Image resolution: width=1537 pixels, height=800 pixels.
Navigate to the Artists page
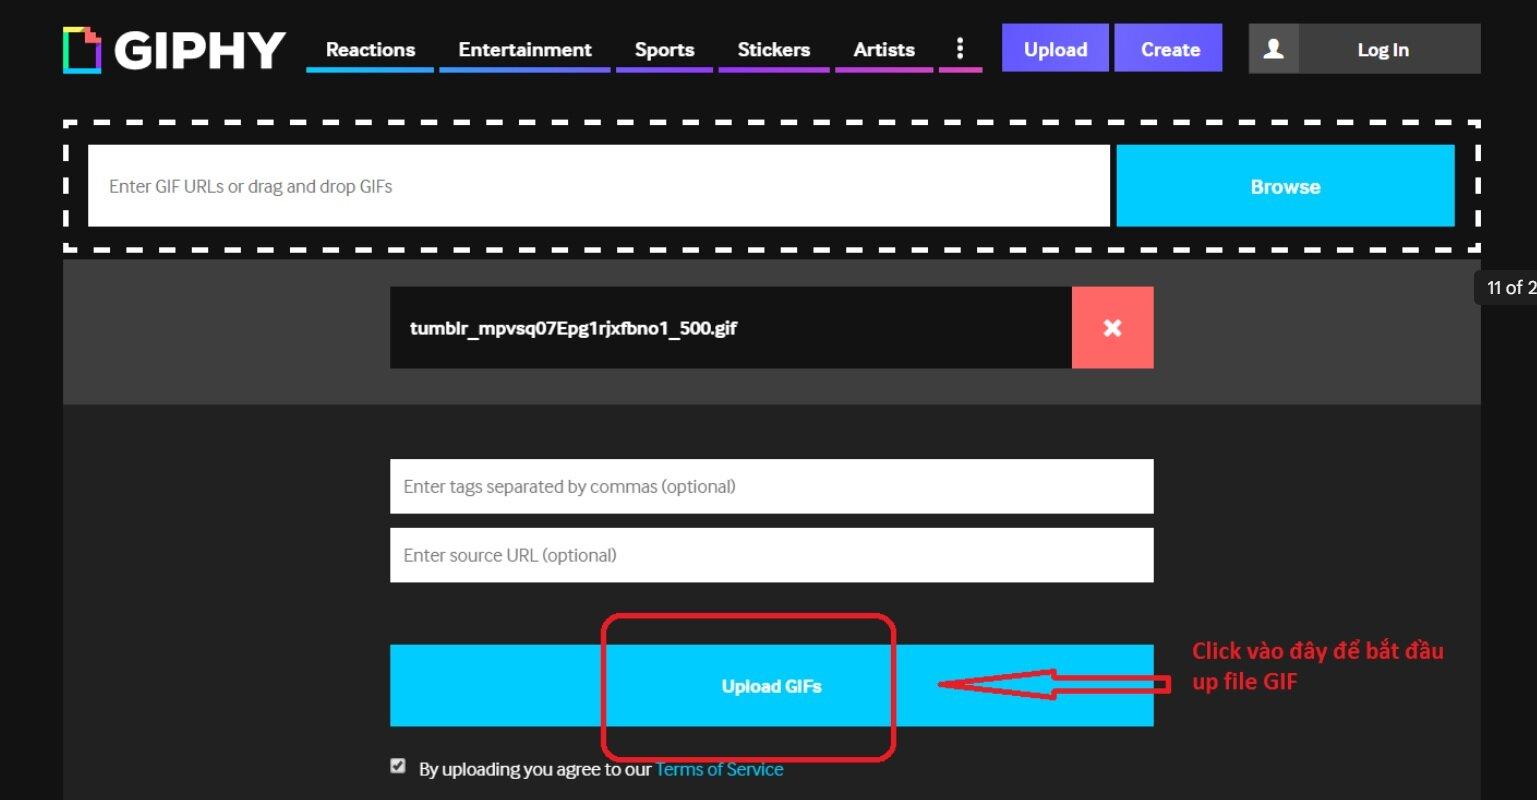[884, 50]
